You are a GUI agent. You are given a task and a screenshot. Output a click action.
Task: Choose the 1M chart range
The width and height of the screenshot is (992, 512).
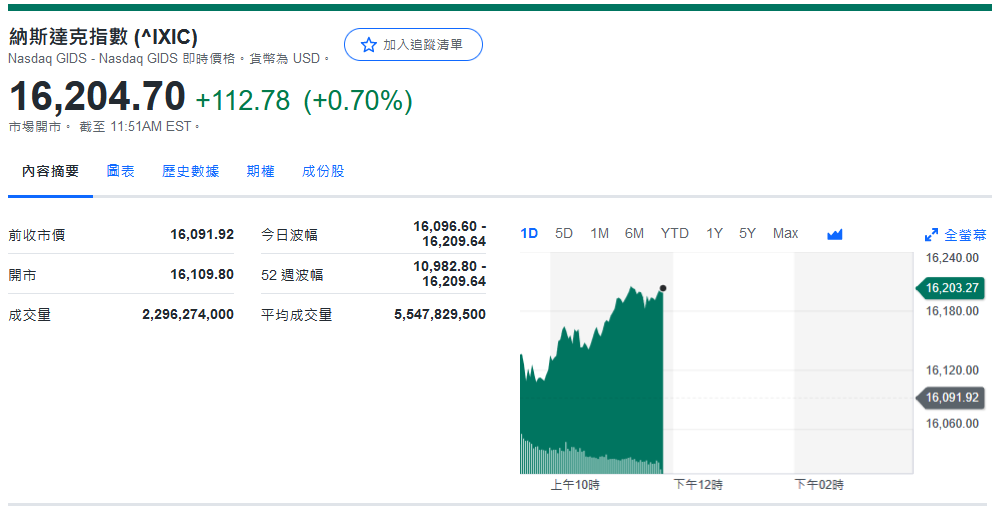pos(599,233)
